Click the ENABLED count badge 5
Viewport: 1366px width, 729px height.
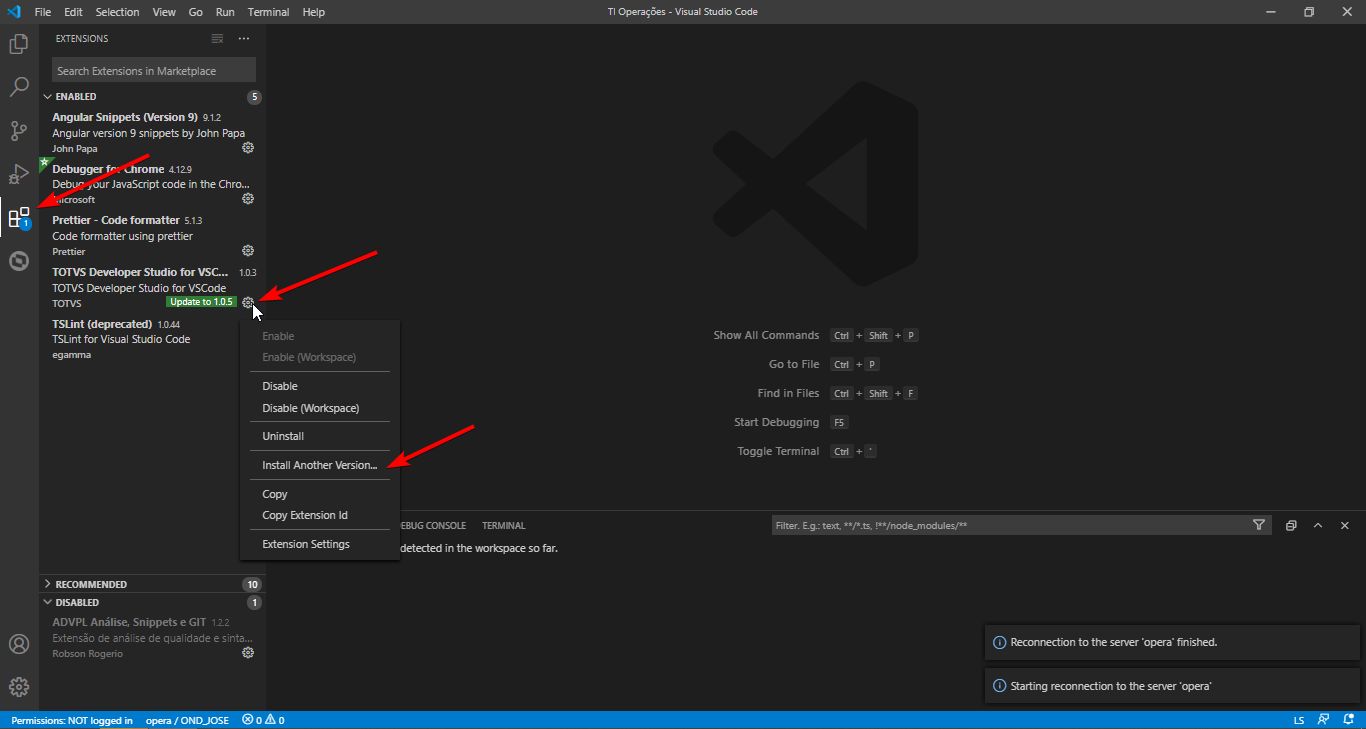(x=254, y=97)
